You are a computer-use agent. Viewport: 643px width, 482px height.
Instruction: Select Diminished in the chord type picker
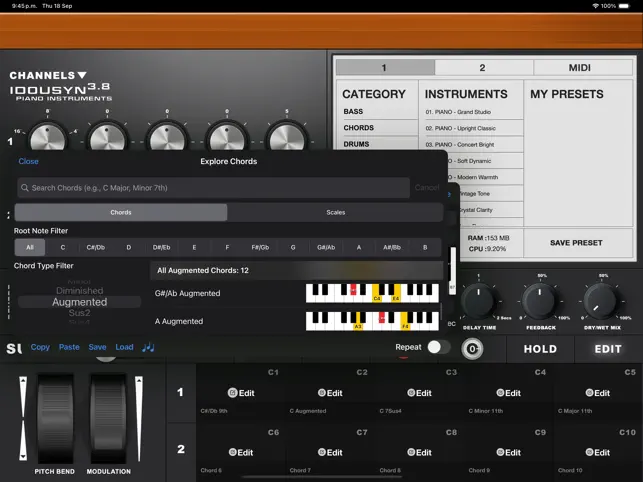pos(80,290)
